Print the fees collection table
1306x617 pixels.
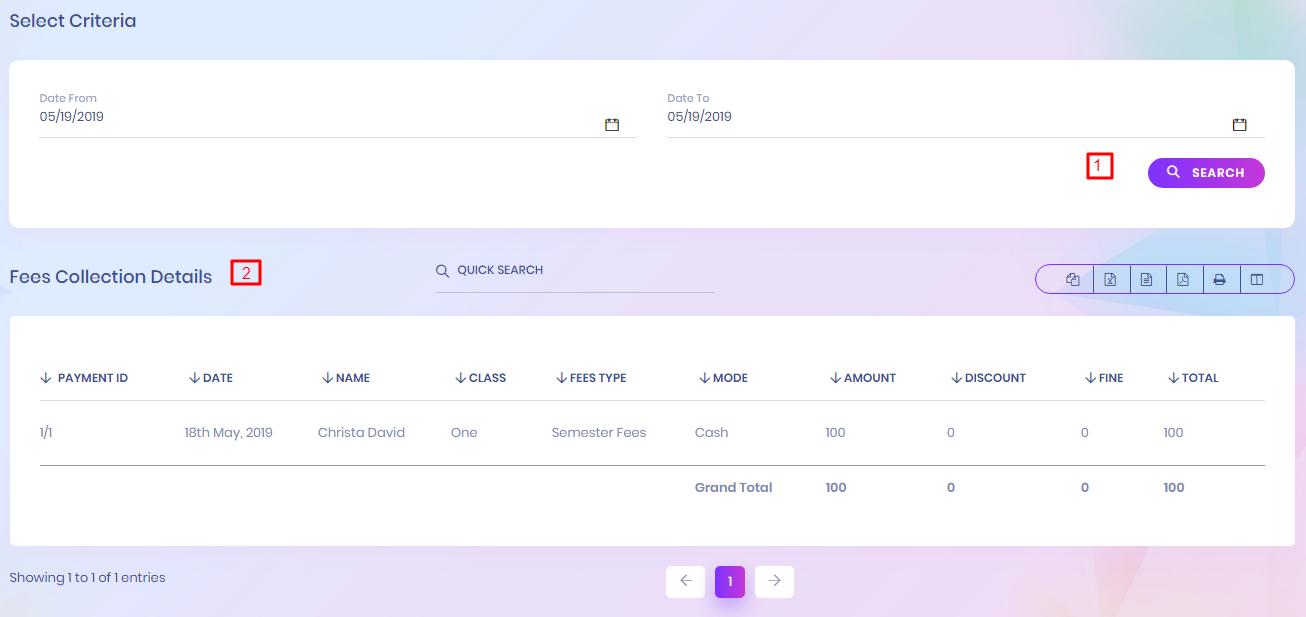1220,280
